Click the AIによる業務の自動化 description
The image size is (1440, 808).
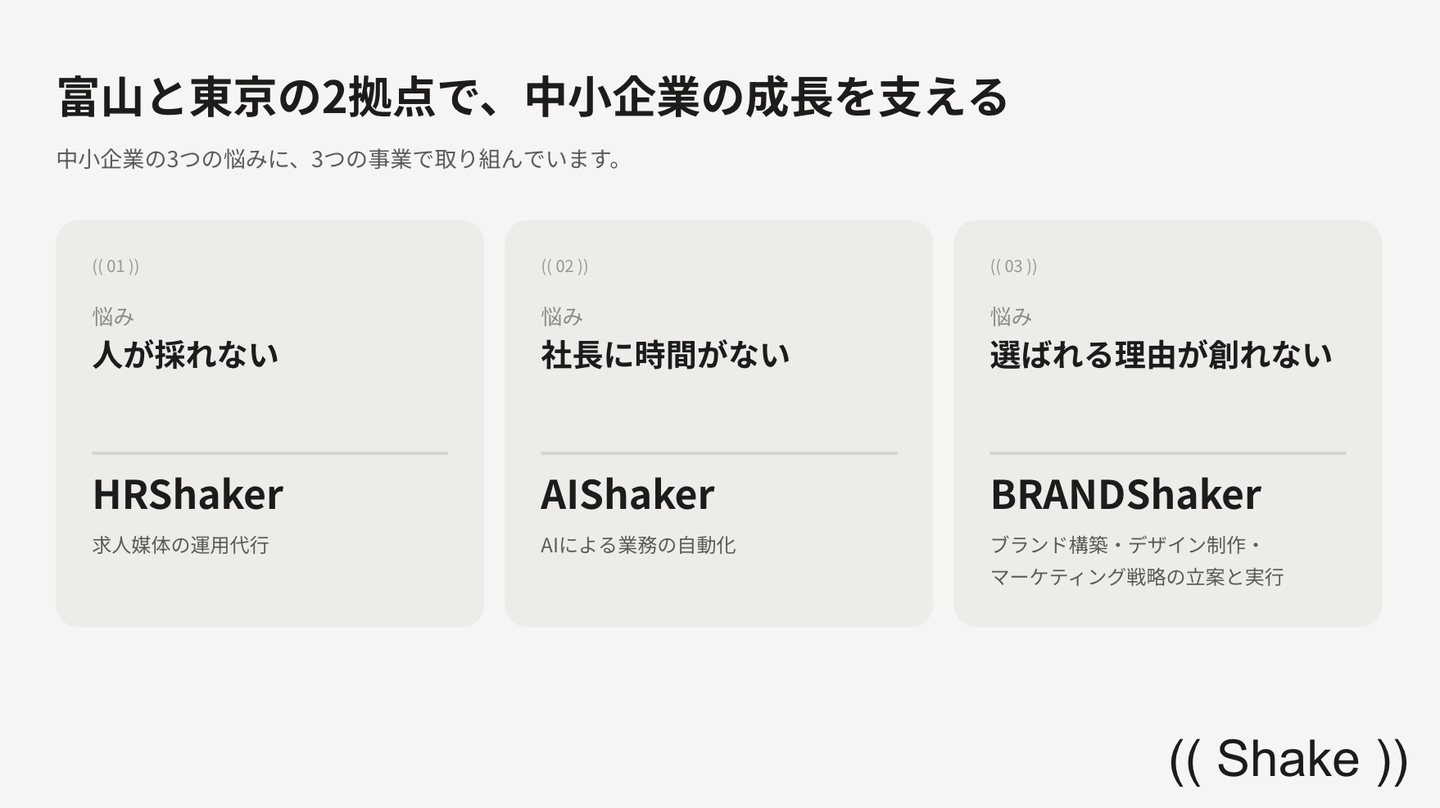(x=638, y=545)
